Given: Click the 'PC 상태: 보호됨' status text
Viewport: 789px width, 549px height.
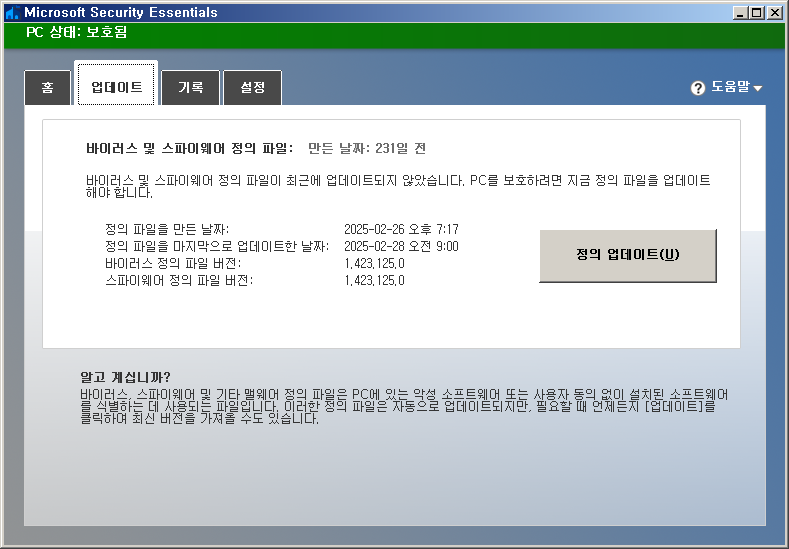Looking at the screenshot, I should point(76,32).
